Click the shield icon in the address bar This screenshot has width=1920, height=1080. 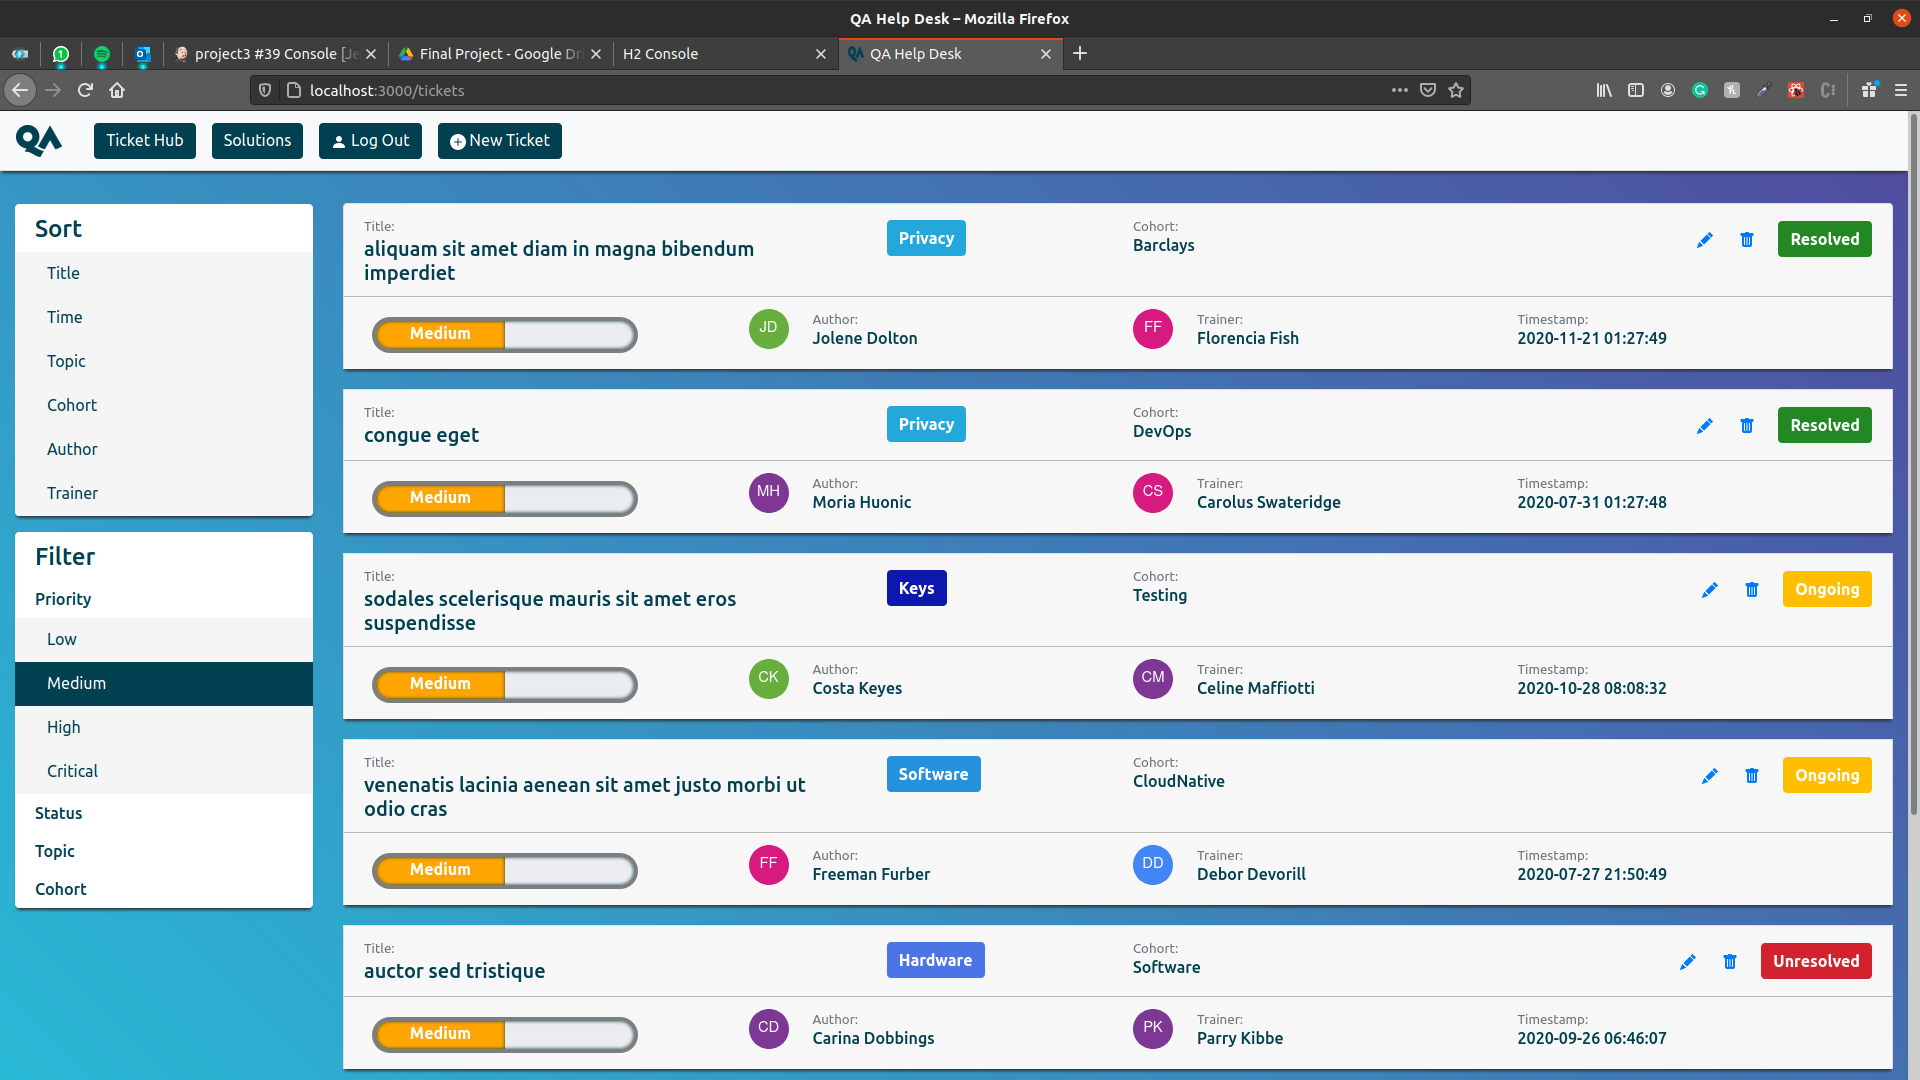click(x=264, y=90)
